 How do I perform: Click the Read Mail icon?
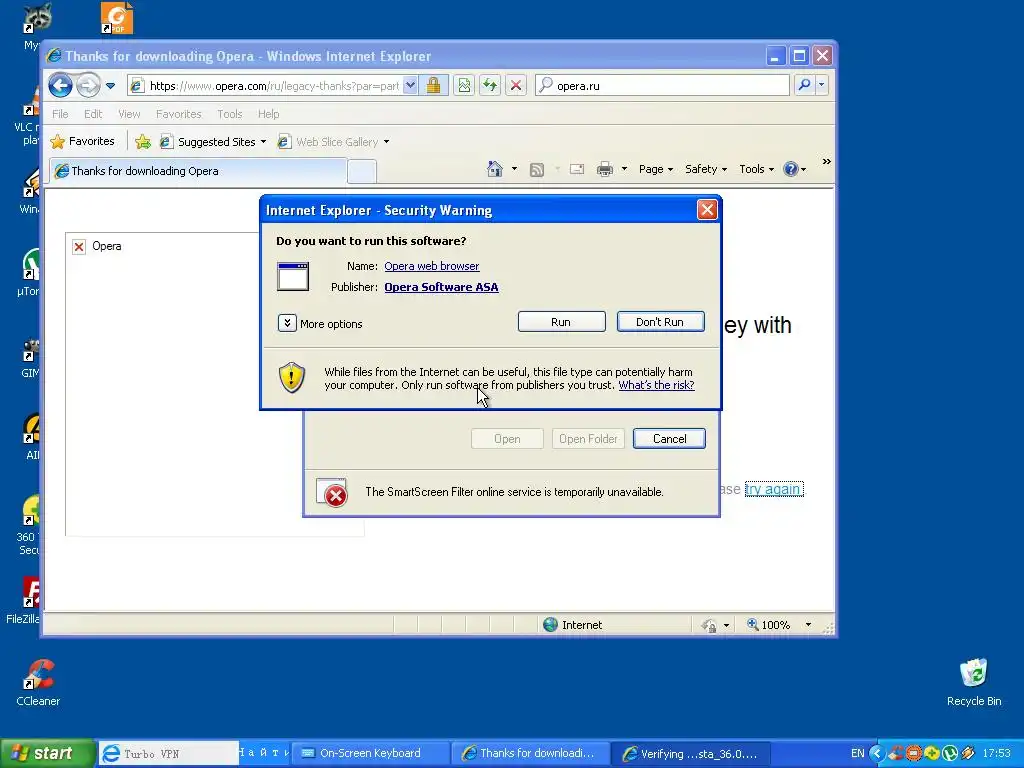pos(577,169)
